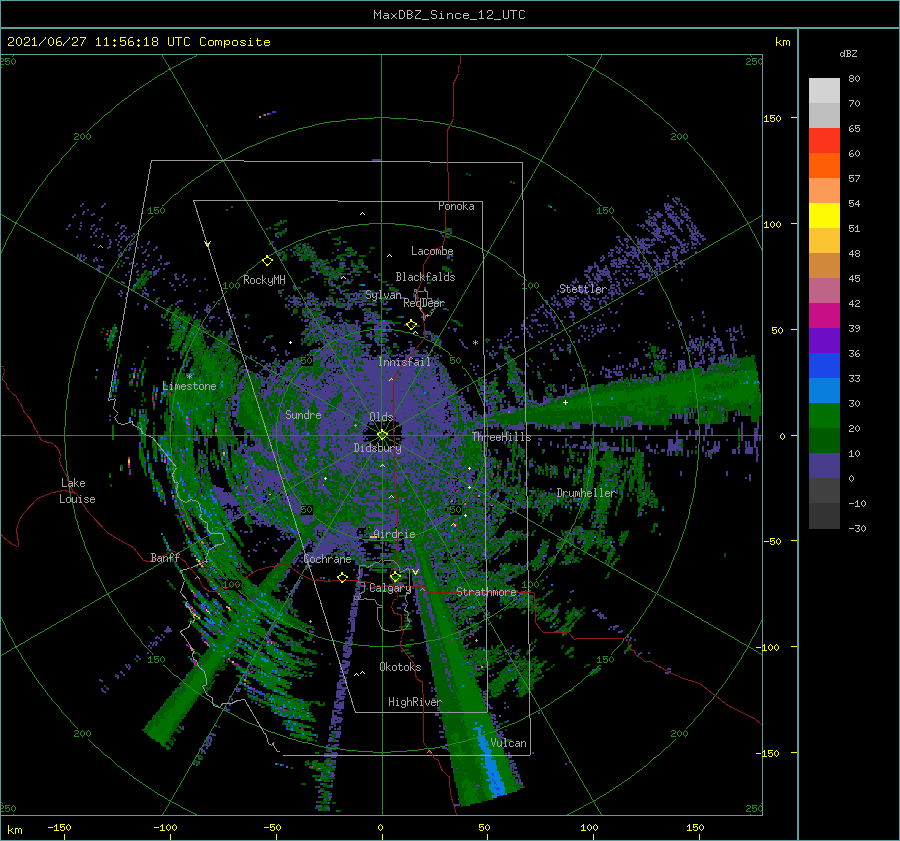Image resolution: width=900 pixels, height=841 pixels.
Task: Click the Calgary city label
Action: click(390, 588)
